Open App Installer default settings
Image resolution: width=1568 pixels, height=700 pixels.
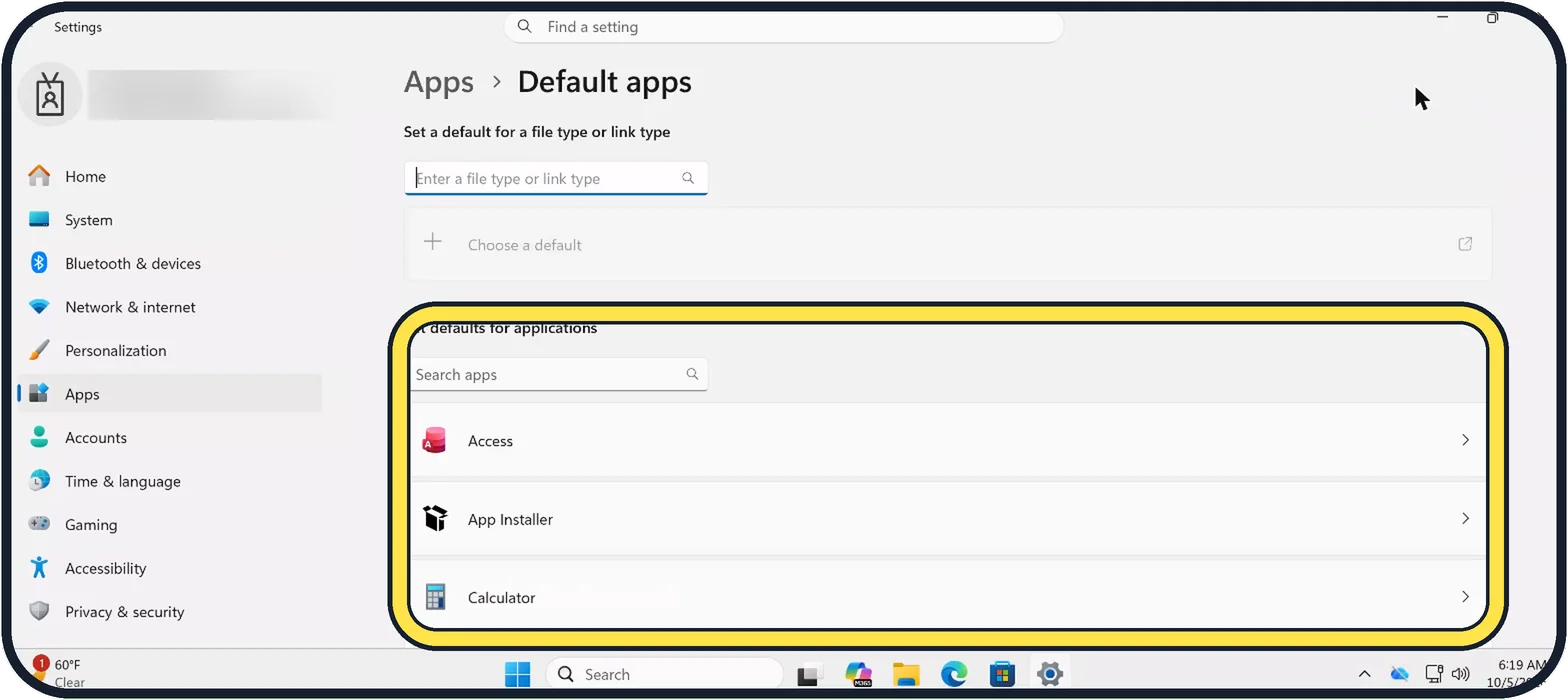click(x=948, y=518)
